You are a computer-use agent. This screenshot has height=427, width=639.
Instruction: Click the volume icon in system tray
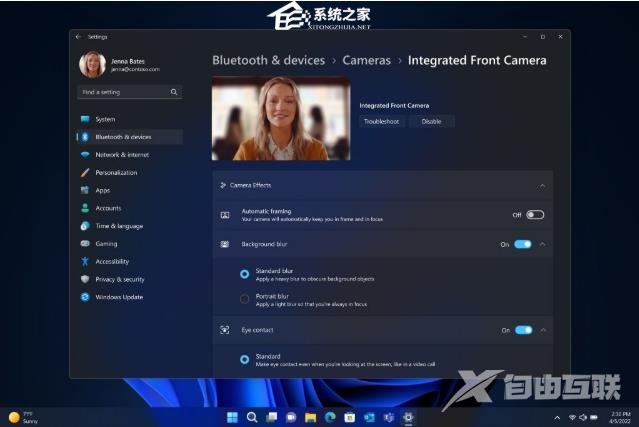coord(583,417)
